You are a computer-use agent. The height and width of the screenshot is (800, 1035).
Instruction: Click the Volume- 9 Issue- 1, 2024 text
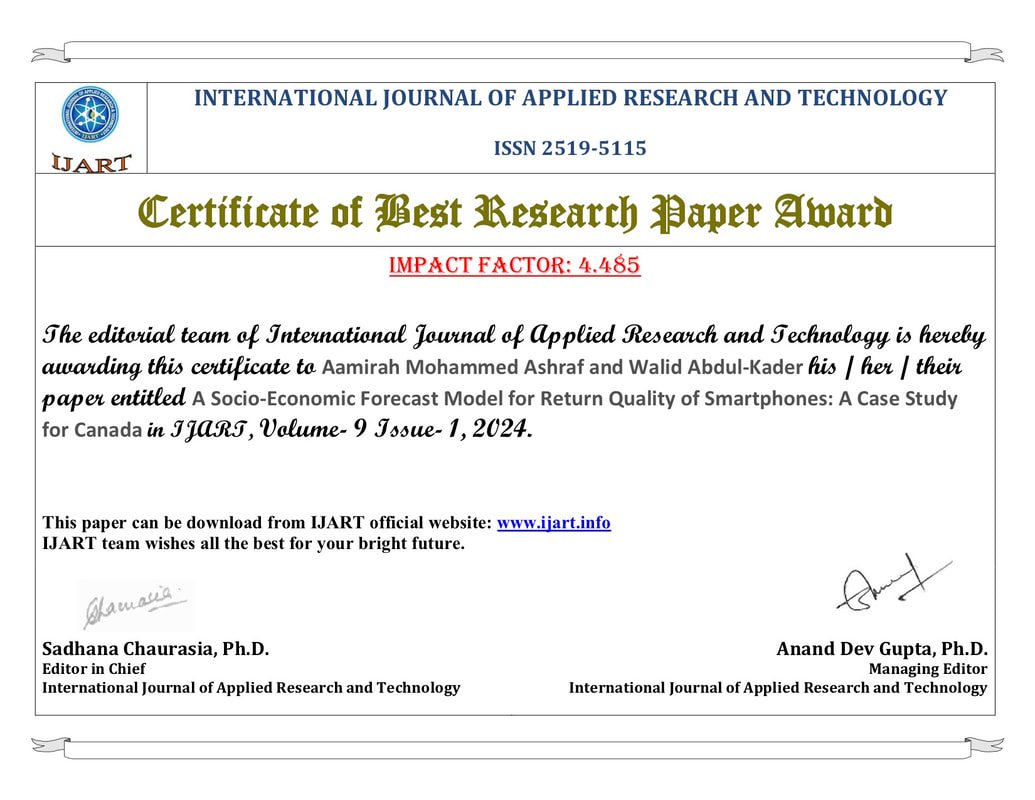(396, 430)
